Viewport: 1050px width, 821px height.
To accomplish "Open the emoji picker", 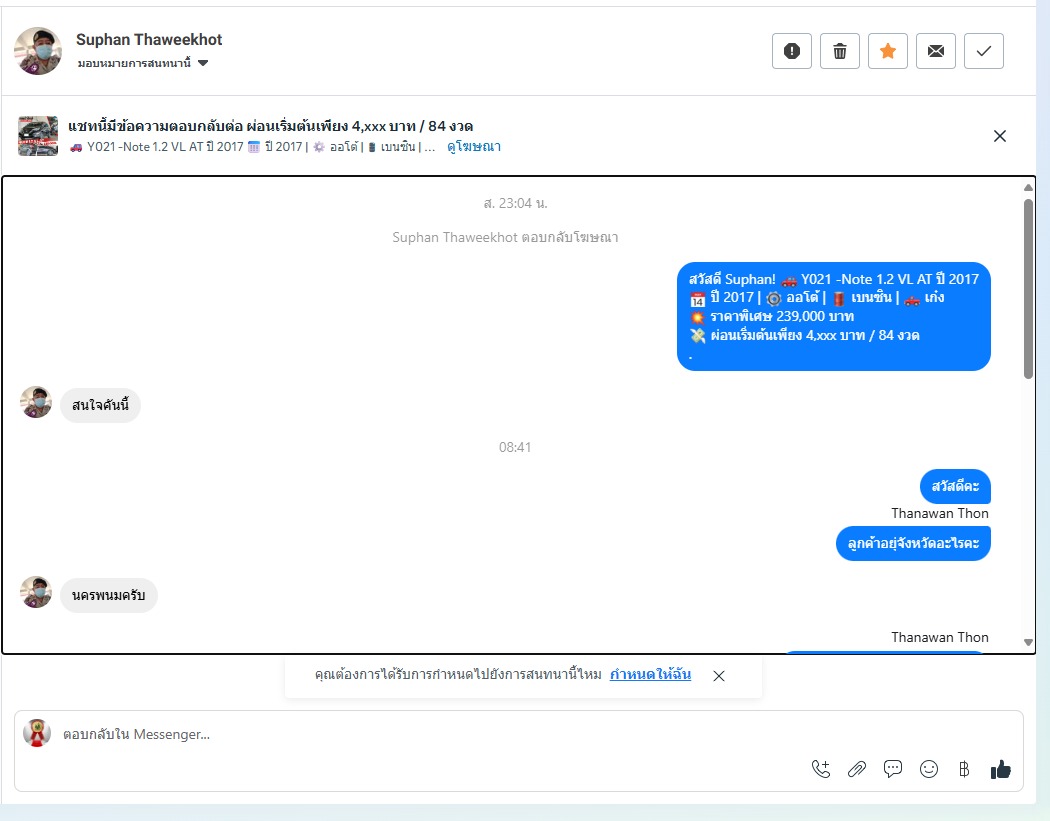I will pos(929,769).
